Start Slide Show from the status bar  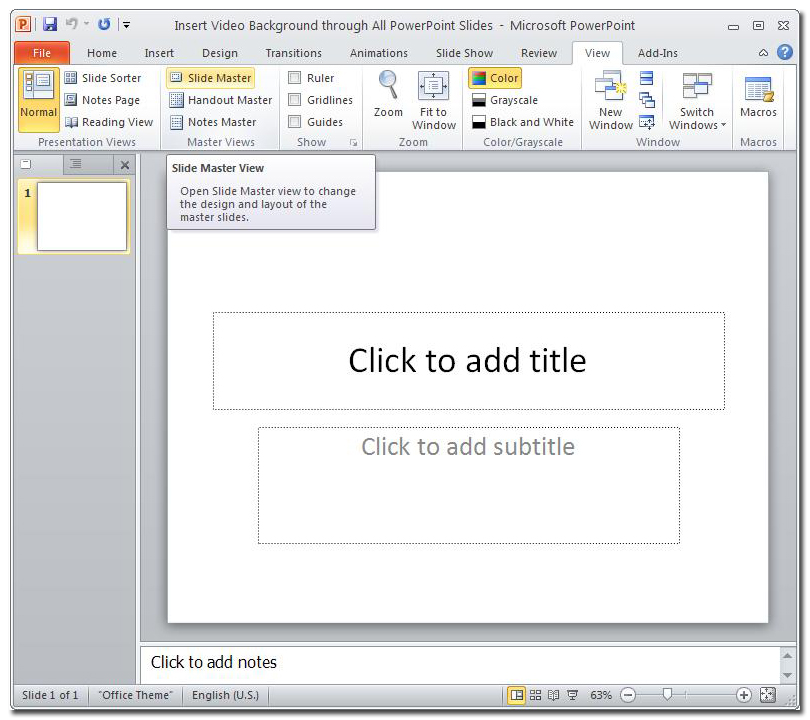(571, 695)
